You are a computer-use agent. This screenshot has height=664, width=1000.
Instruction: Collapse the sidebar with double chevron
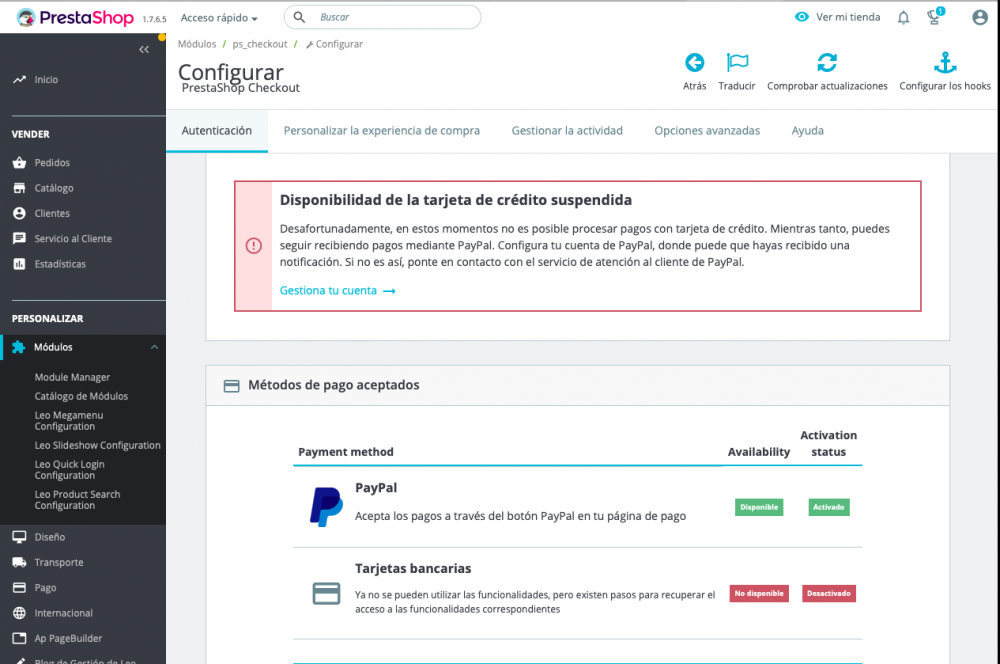[x=143, y=48]
